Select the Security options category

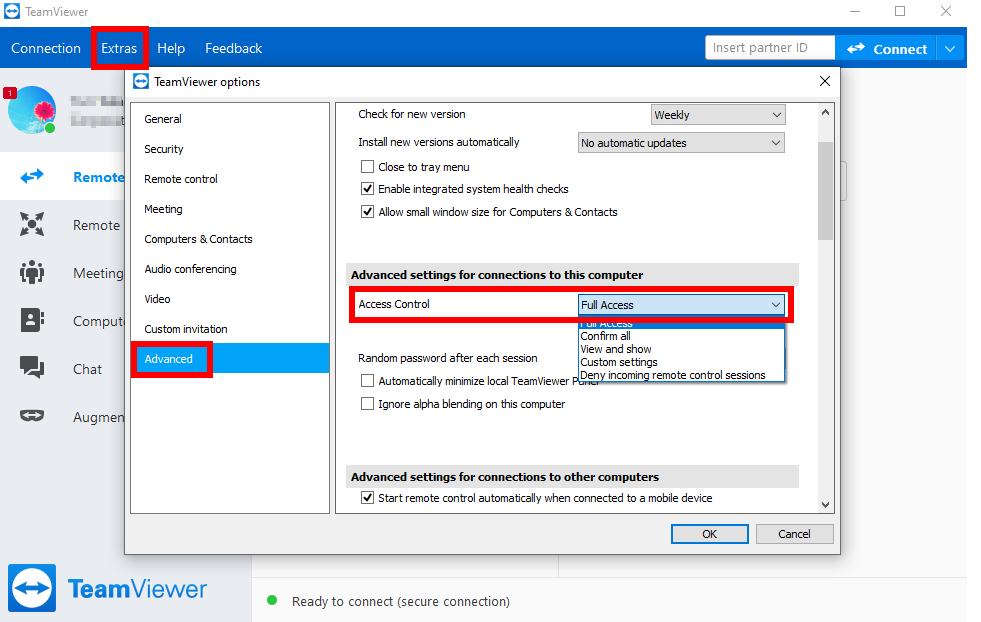point(230,149)
